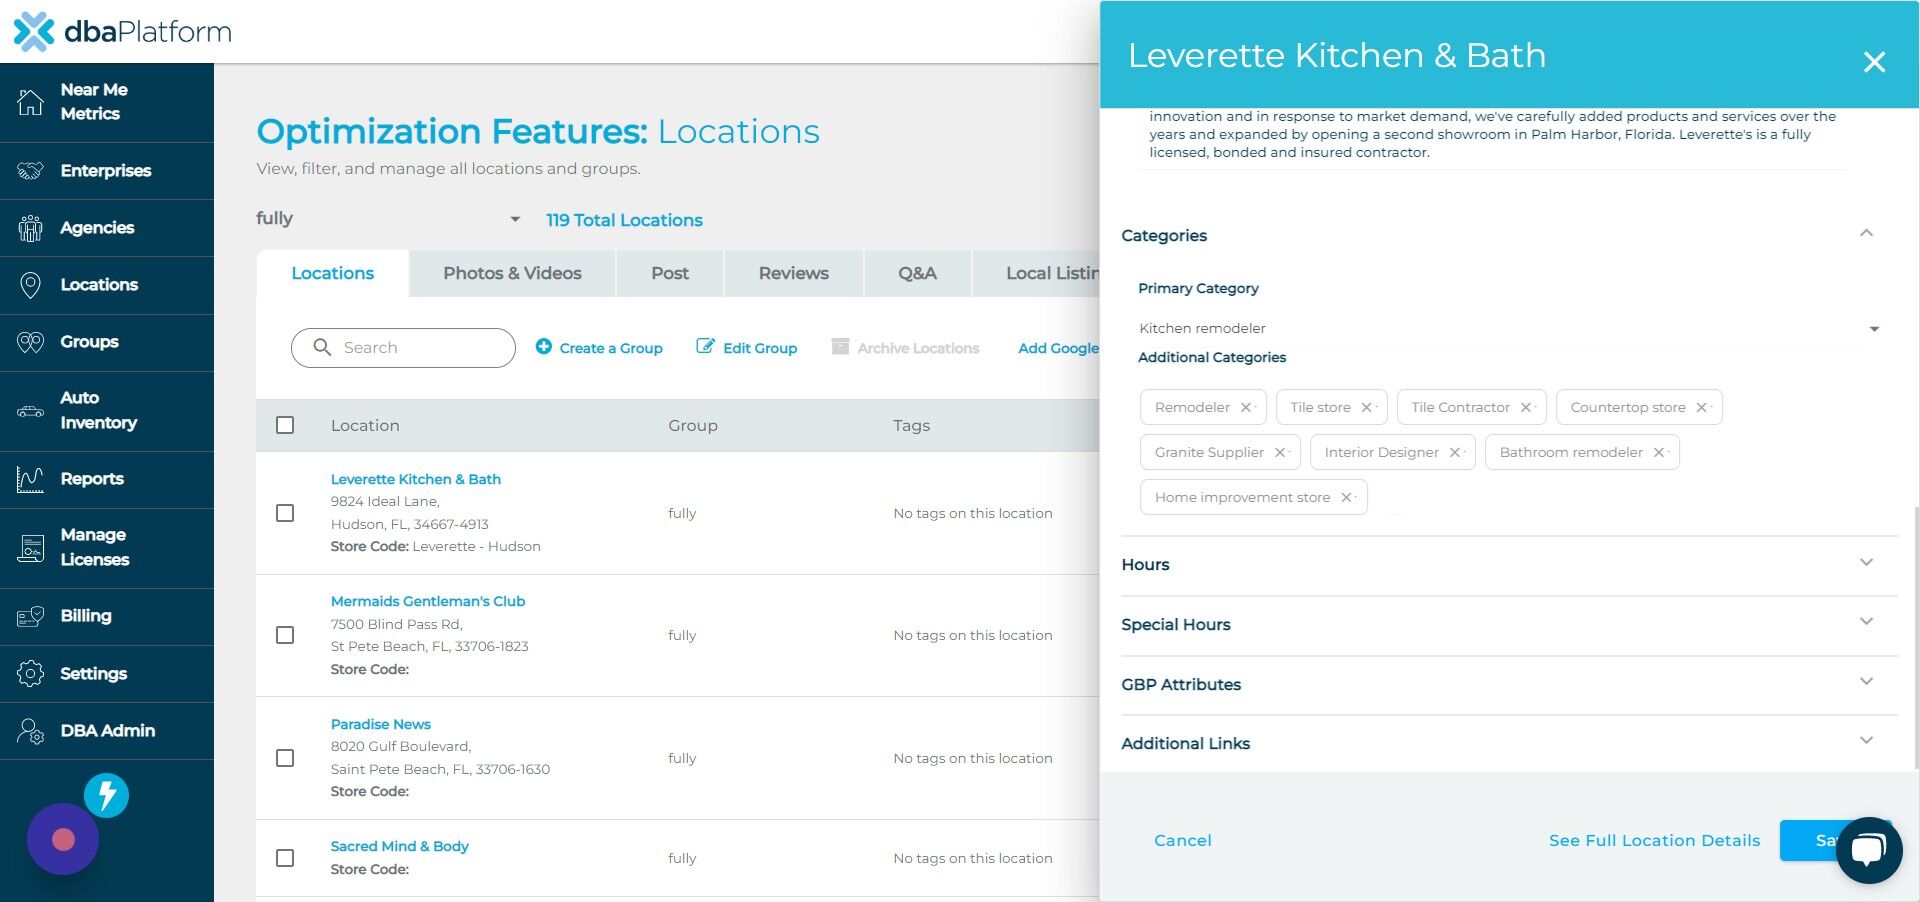Open the chat bubble widget
Viewport: 1920px width, 902px height.
pyautogui.click(x=1868, y=850)
